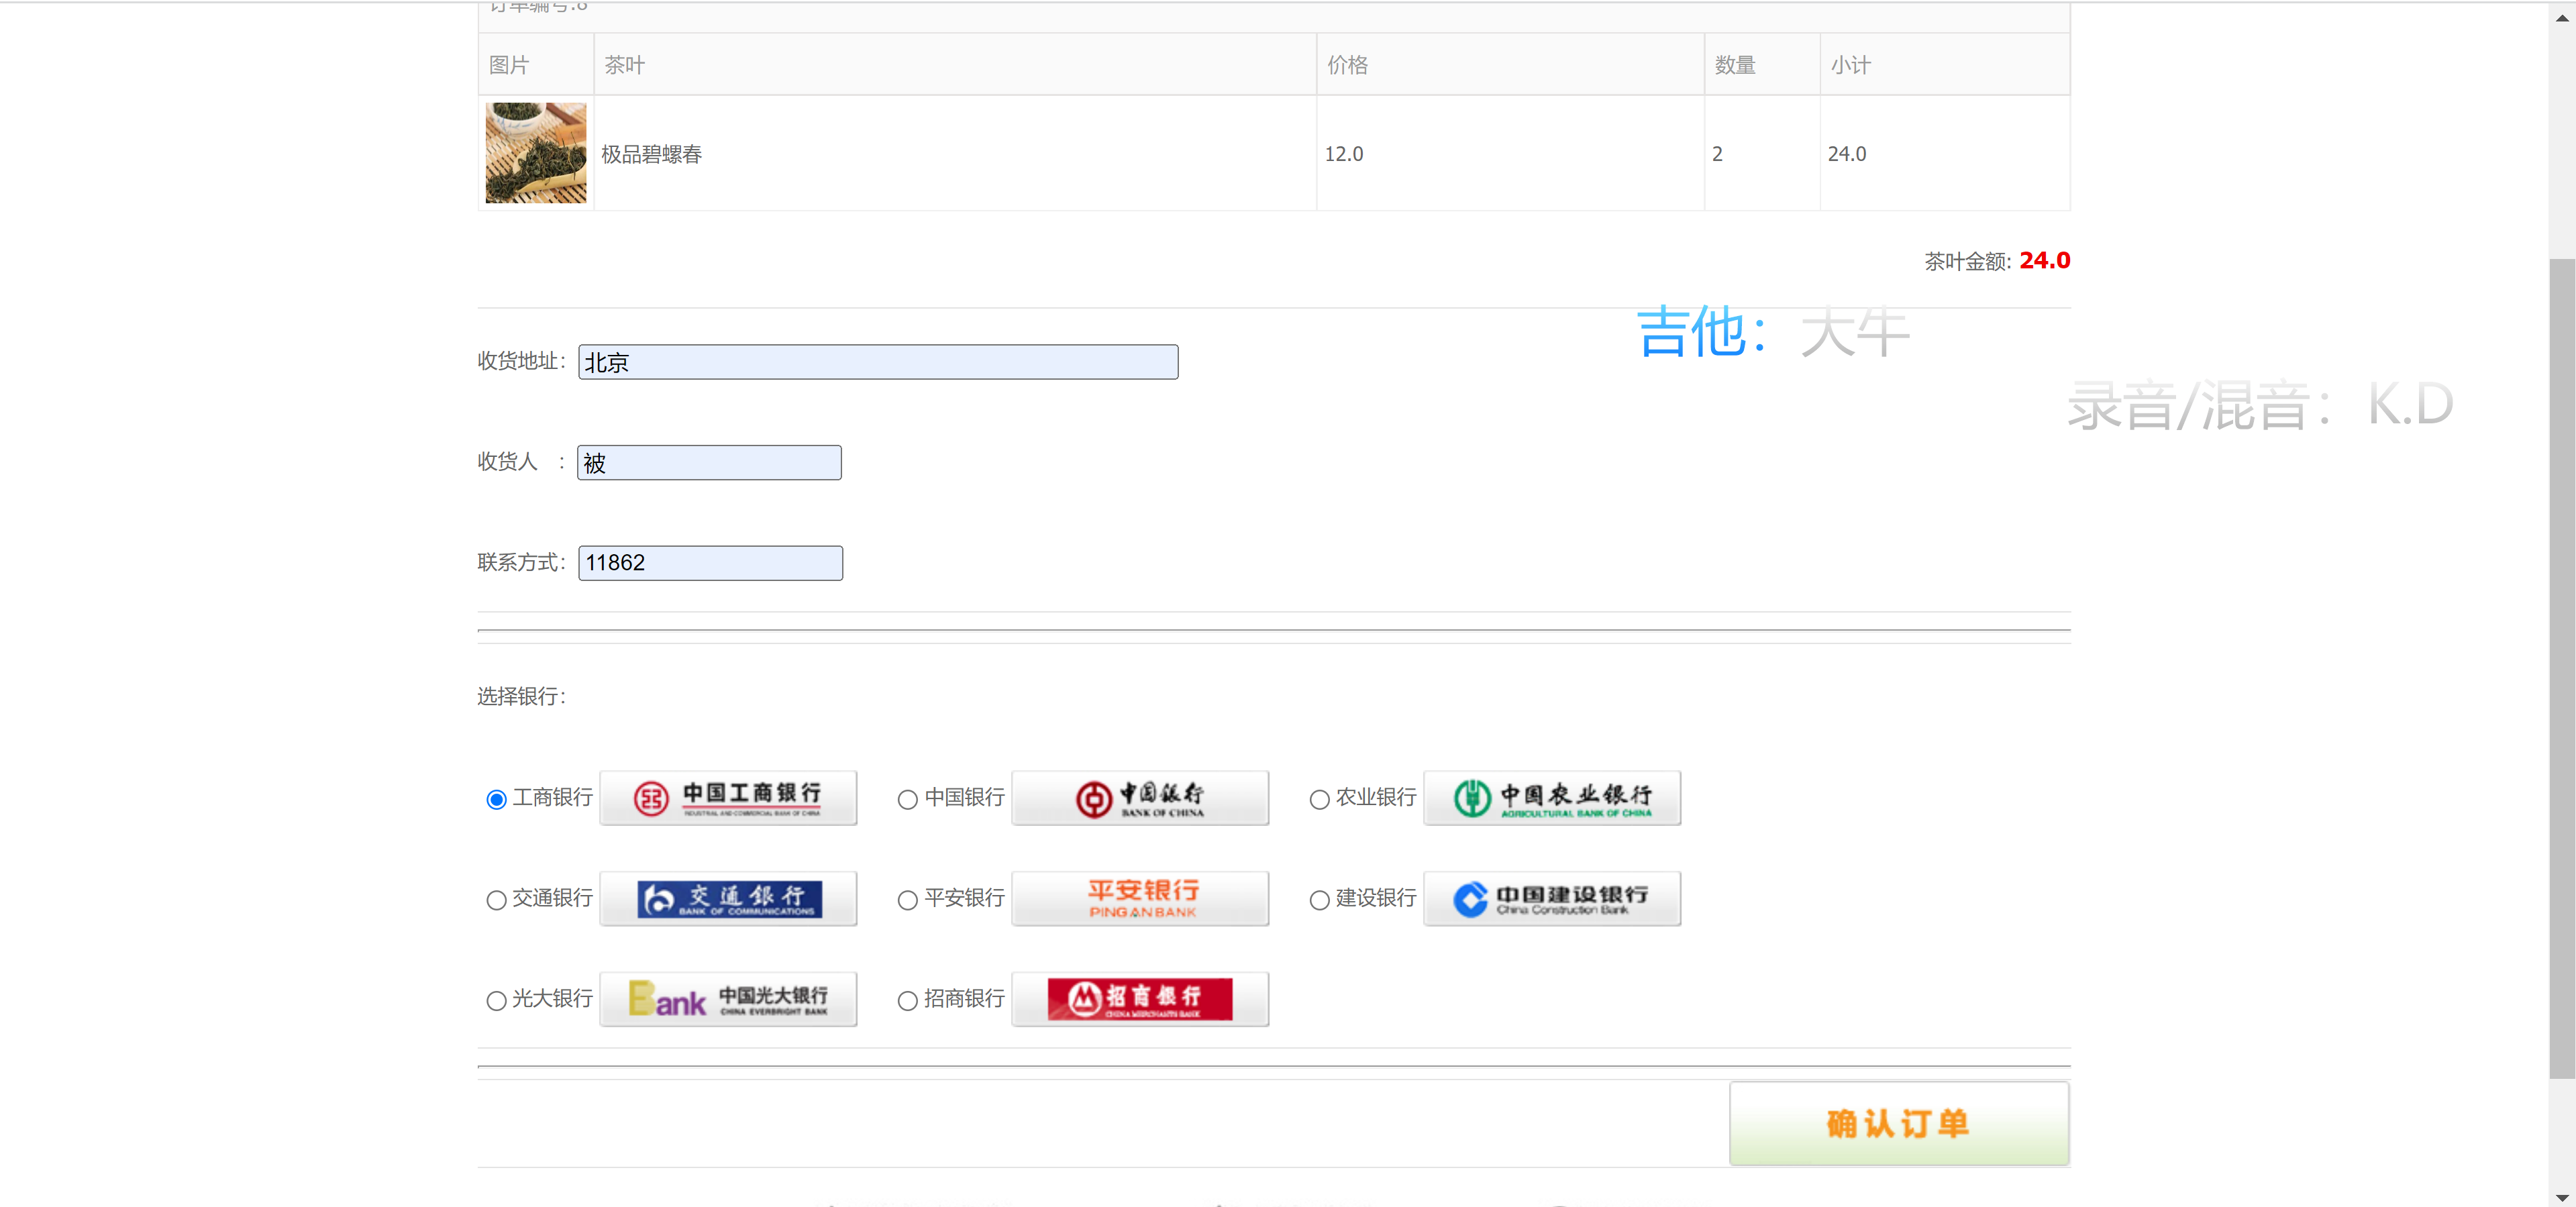This screenshot has width=2576, height=1207.
Task: Click the 中国工商银行 bank logo
Action: pos(728,797)
